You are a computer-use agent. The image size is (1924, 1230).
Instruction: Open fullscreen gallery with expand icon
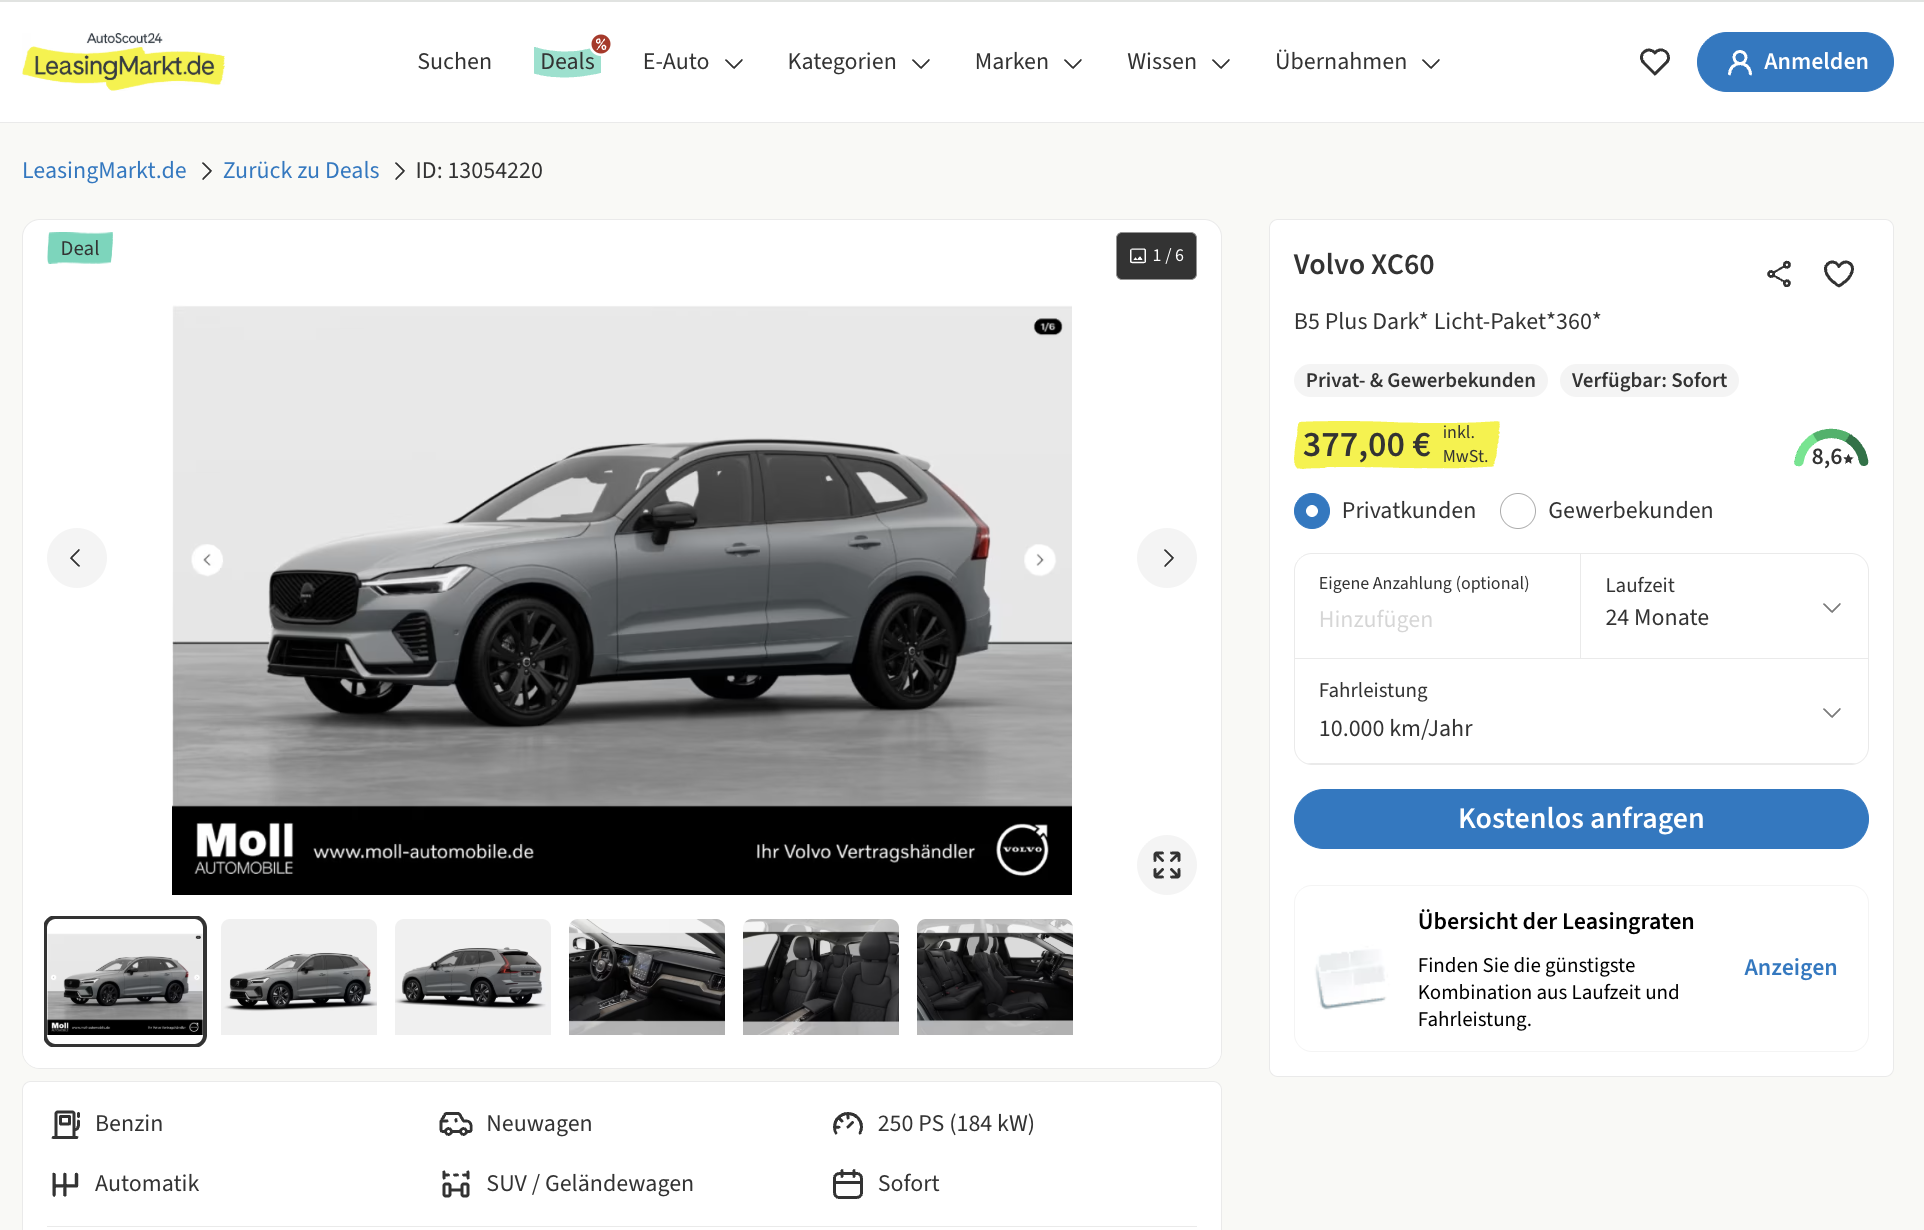(1167, 865)
